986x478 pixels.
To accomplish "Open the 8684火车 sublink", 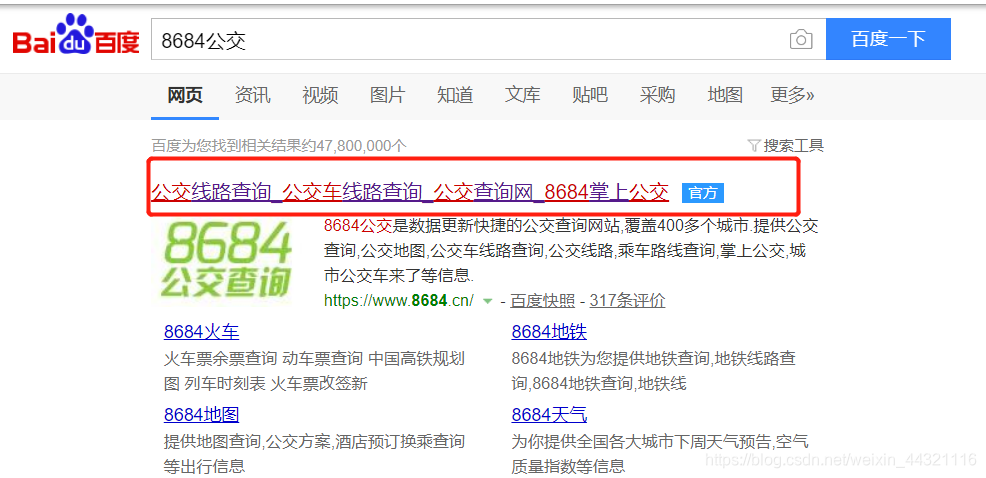I will pos(201,332).
